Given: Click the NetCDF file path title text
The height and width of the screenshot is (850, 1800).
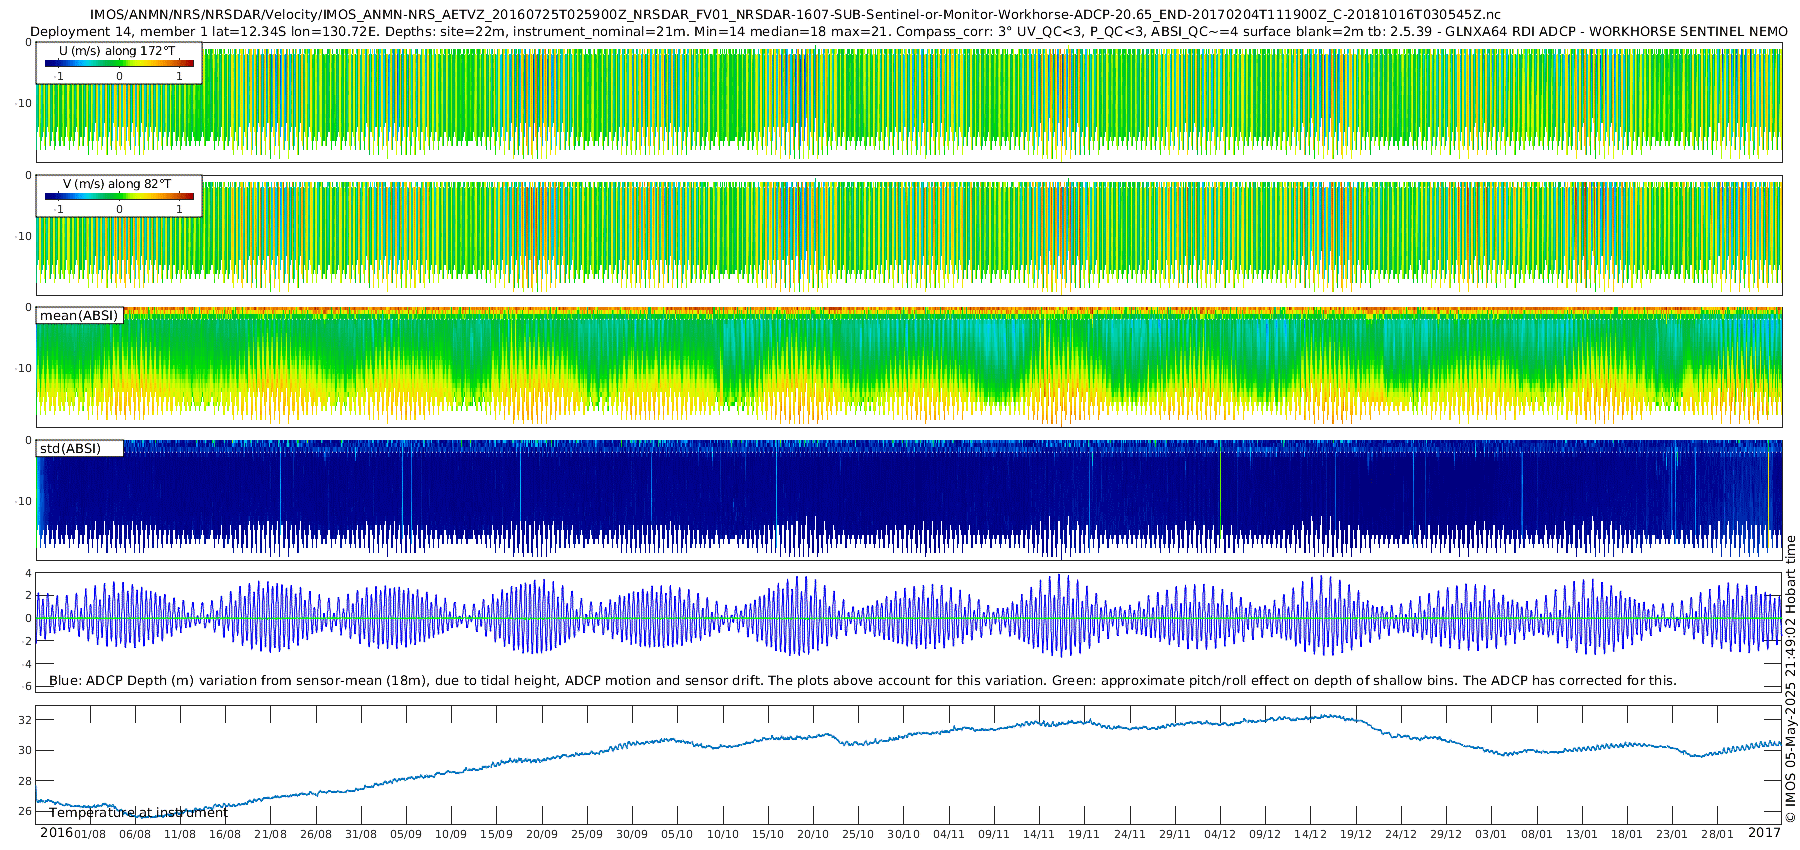Looking at the screenshot, I should tap(795, 15).
